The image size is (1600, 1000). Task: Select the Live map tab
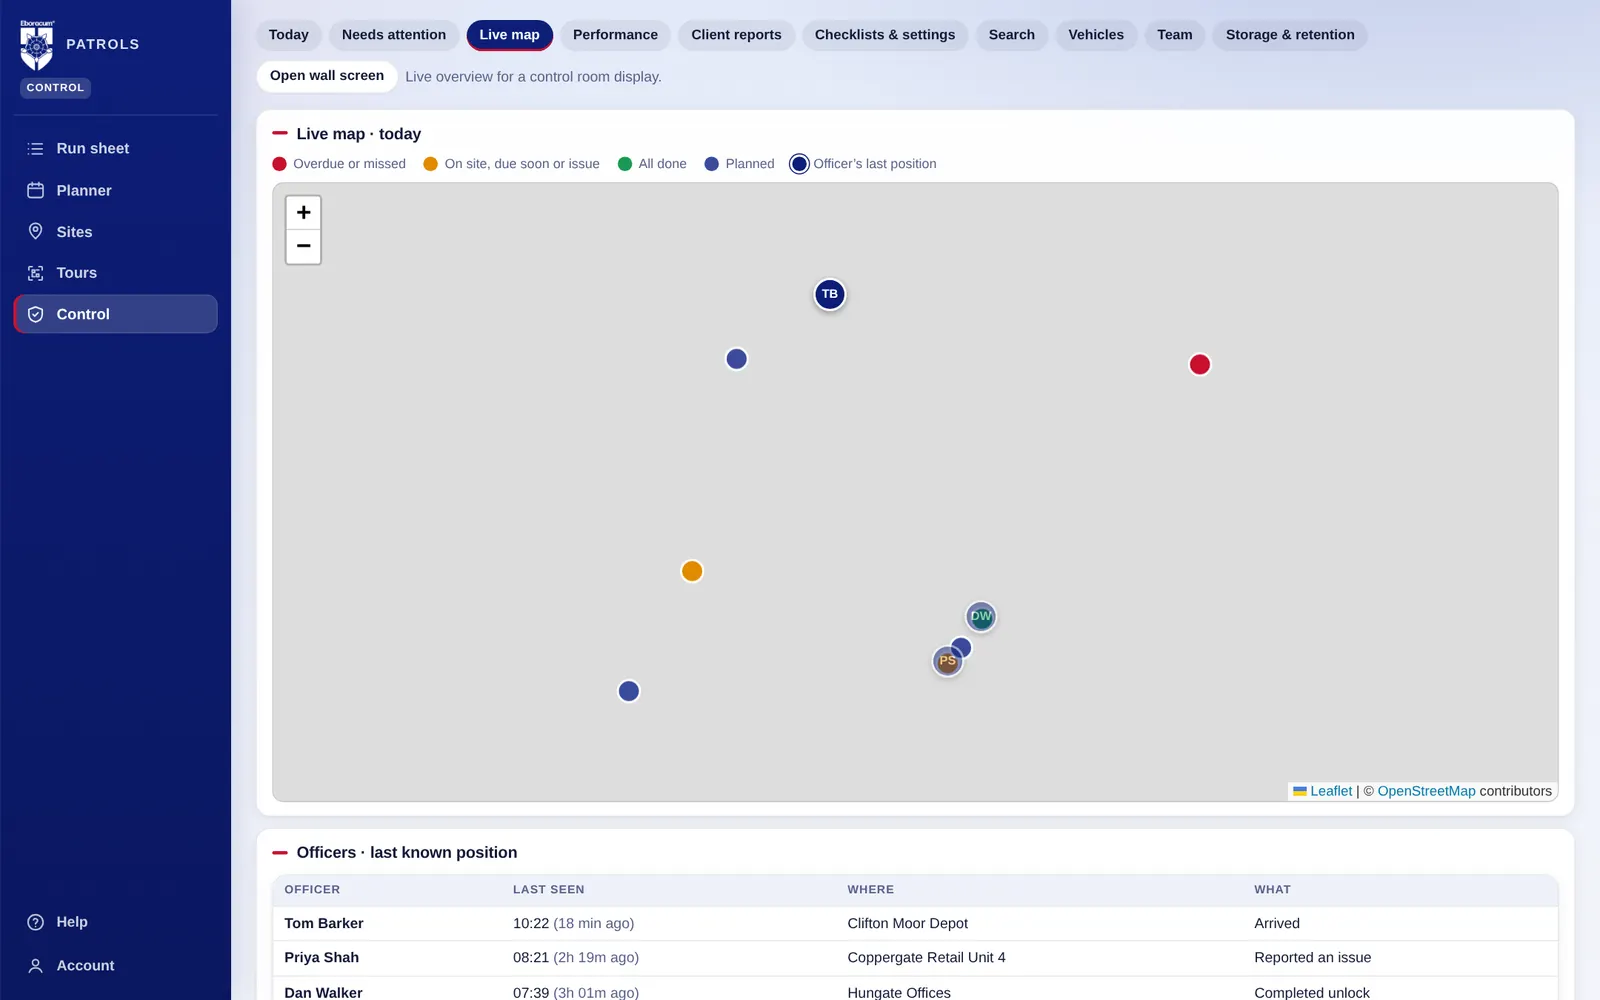point(509,35)
